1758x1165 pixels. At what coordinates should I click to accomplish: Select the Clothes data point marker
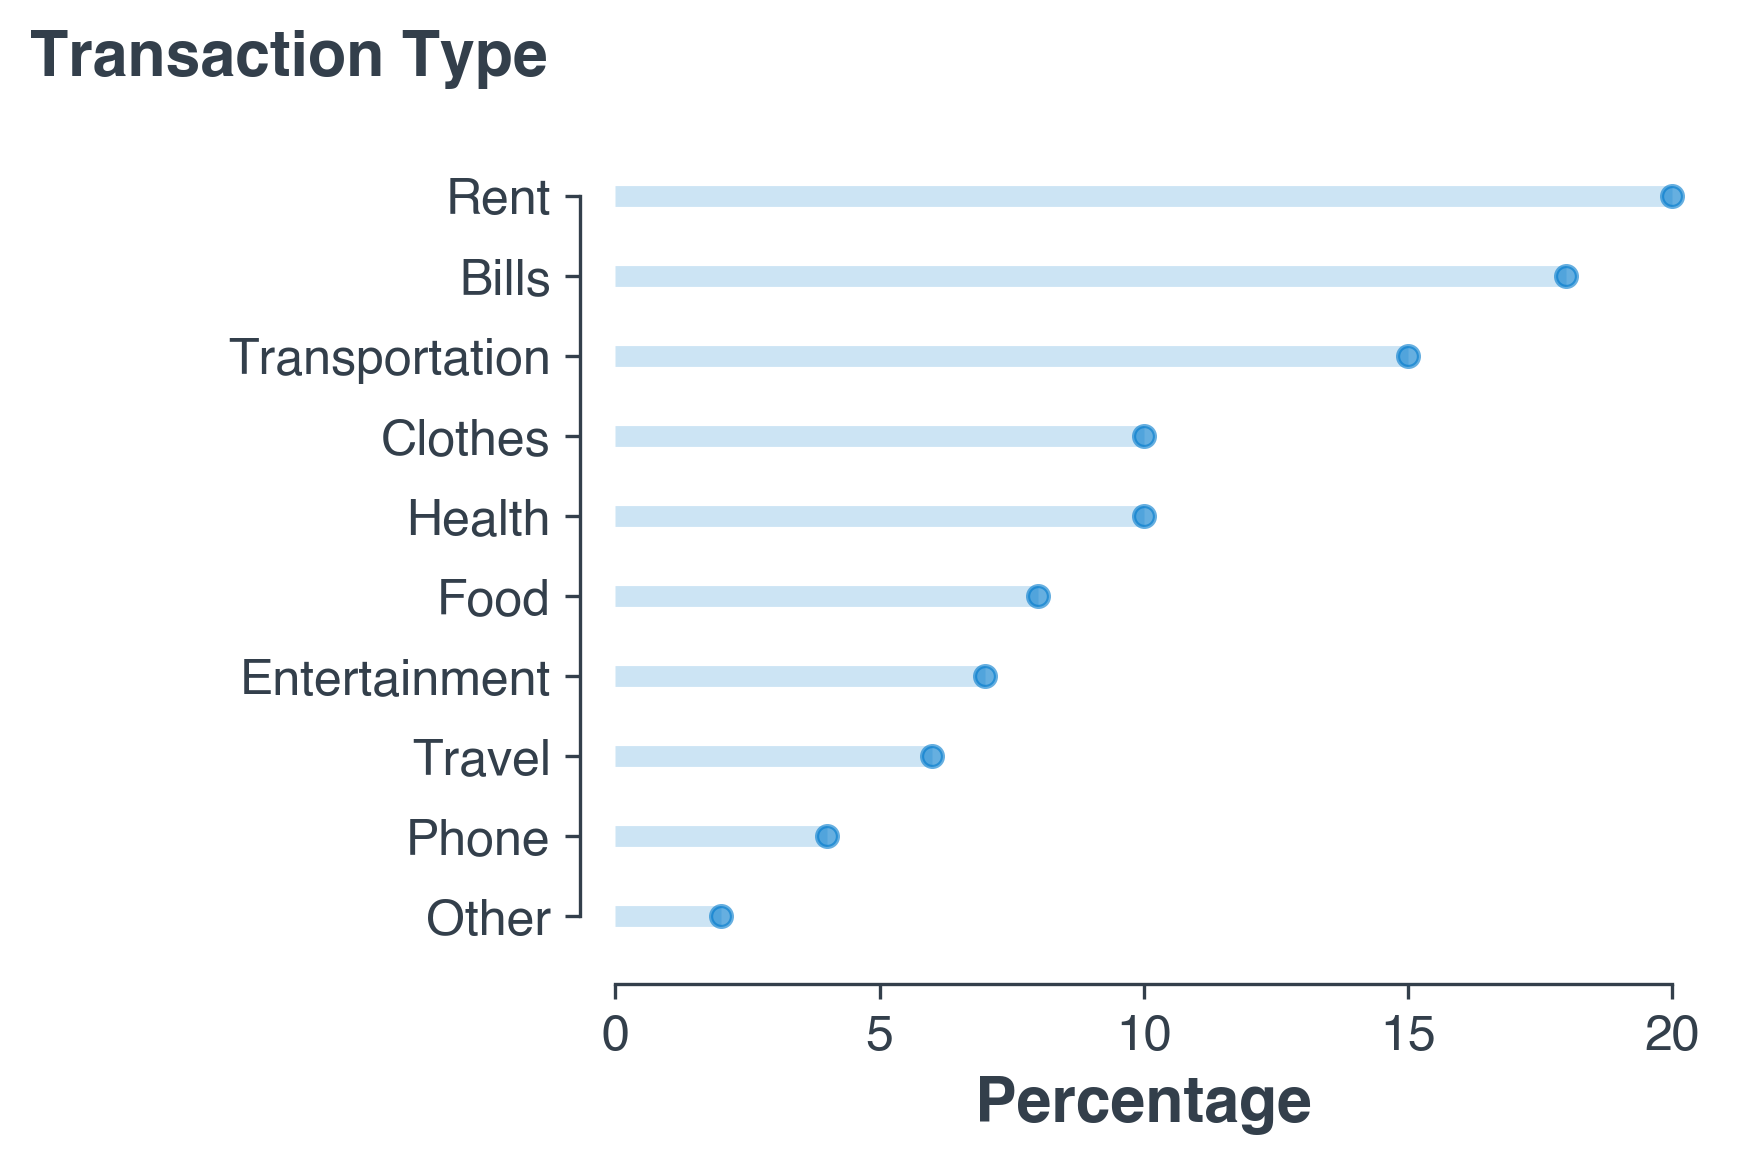pos(1144,436)
